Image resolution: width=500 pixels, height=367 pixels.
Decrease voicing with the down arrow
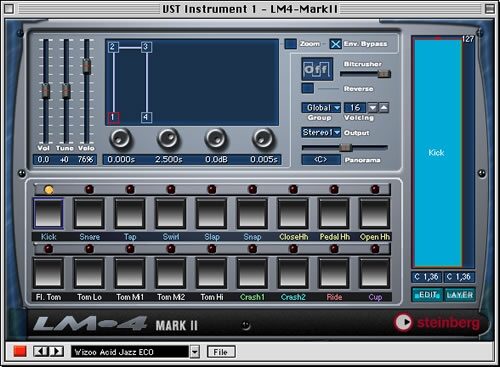[x=373, y=108]
